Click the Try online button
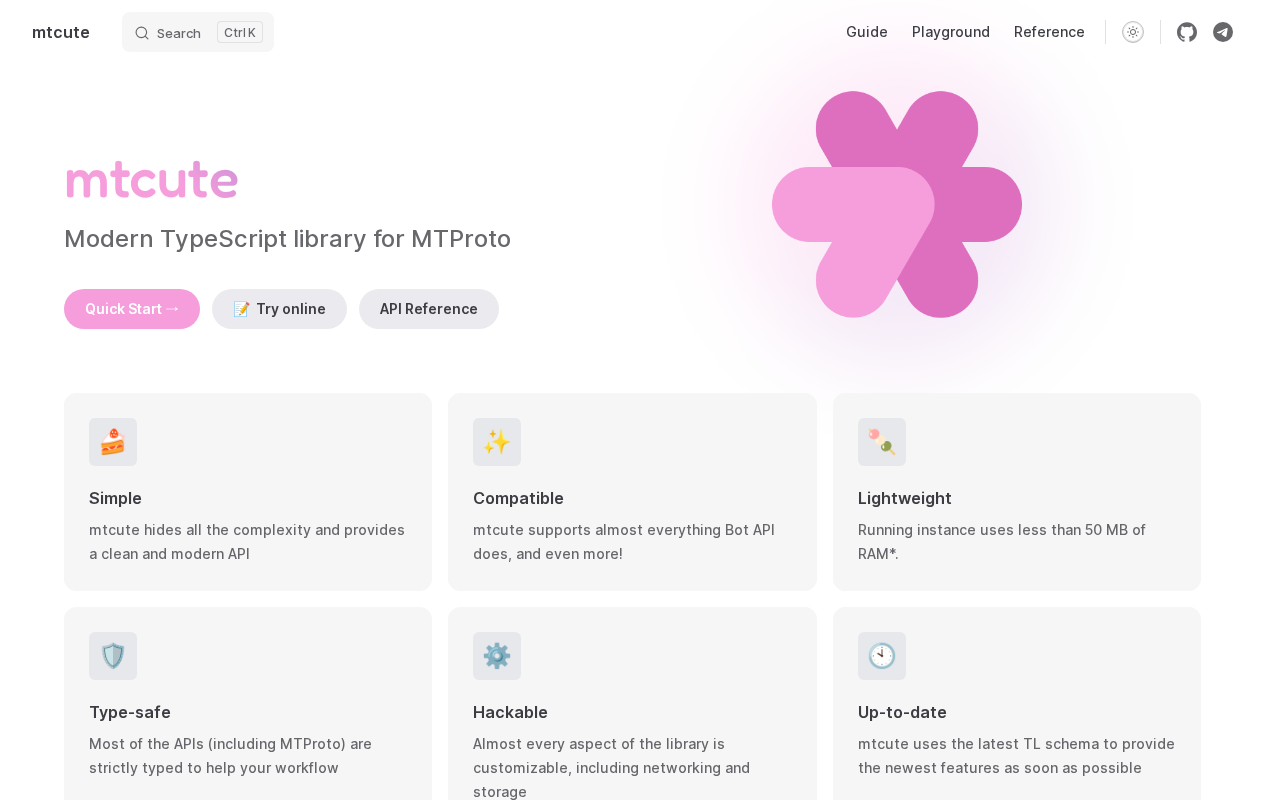The image size is (1280, 800). pyautogui.click(x=279, y=309)
